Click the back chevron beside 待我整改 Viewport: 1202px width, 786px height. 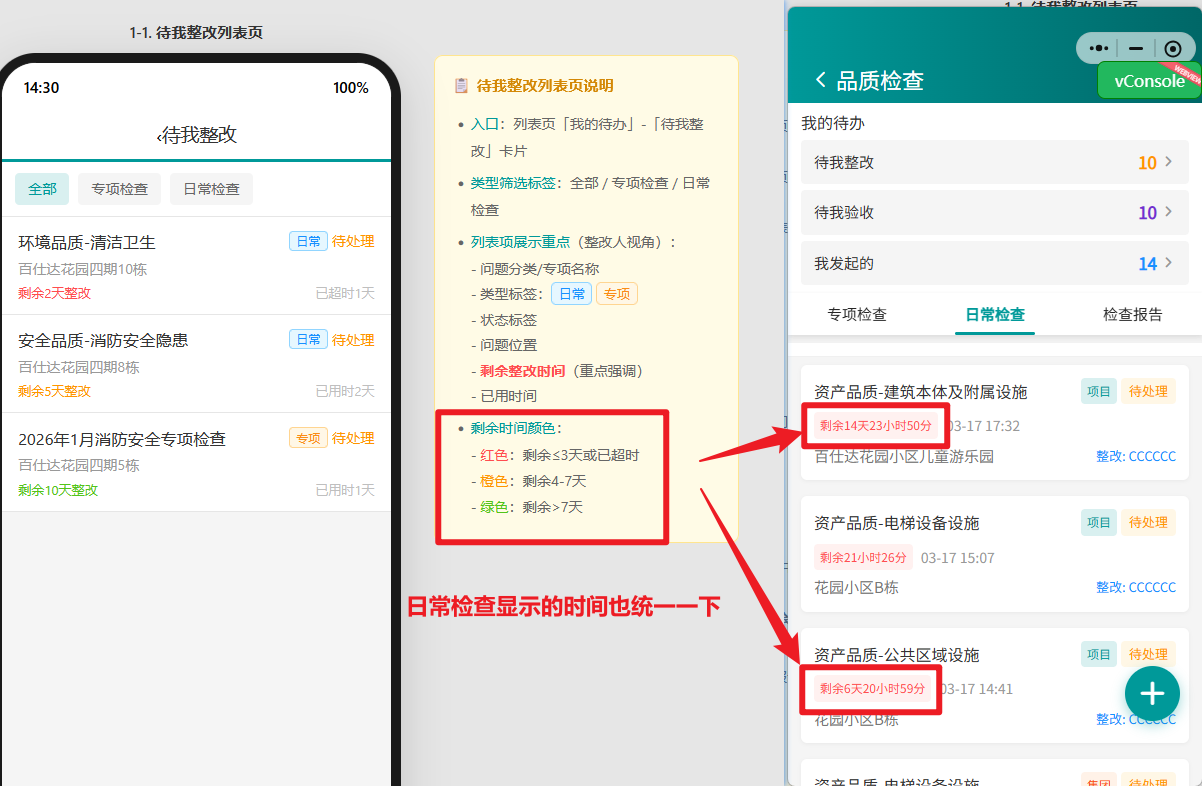tap(159, 136)
